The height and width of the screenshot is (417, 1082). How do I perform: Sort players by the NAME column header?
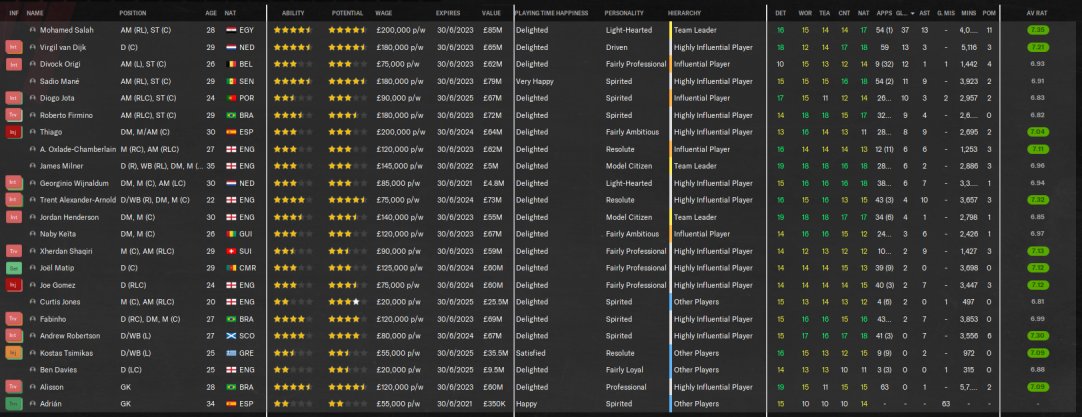tap(35, 13)
